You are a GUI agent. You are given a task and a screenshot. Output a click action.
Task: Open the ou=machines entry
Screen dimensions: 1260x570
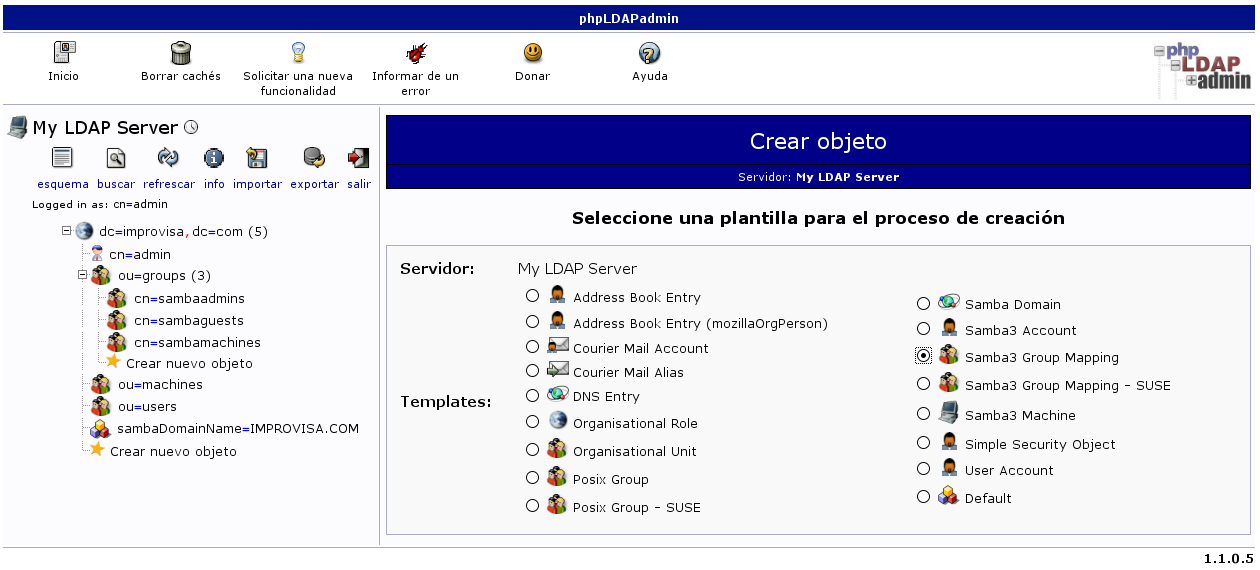click(x=160, y=385)
